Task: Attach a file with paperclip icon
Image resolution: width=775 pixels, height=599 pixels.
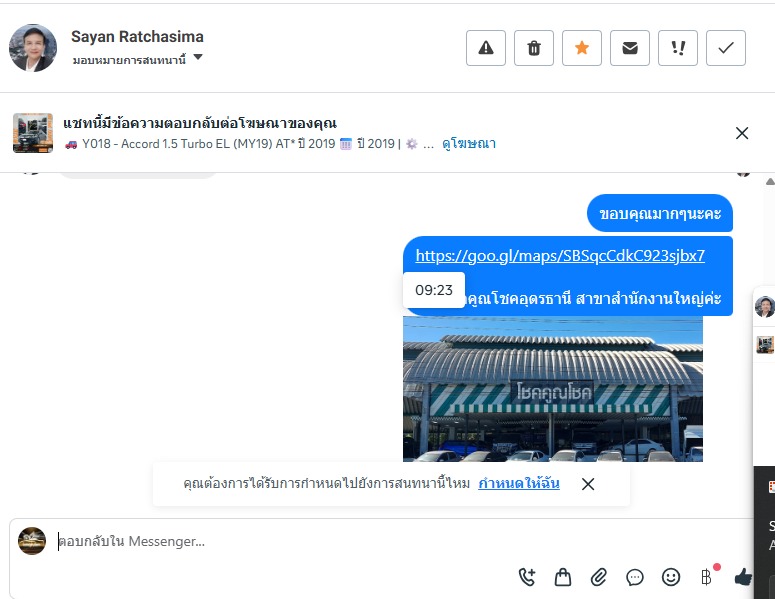Action: tap(599, 577)
